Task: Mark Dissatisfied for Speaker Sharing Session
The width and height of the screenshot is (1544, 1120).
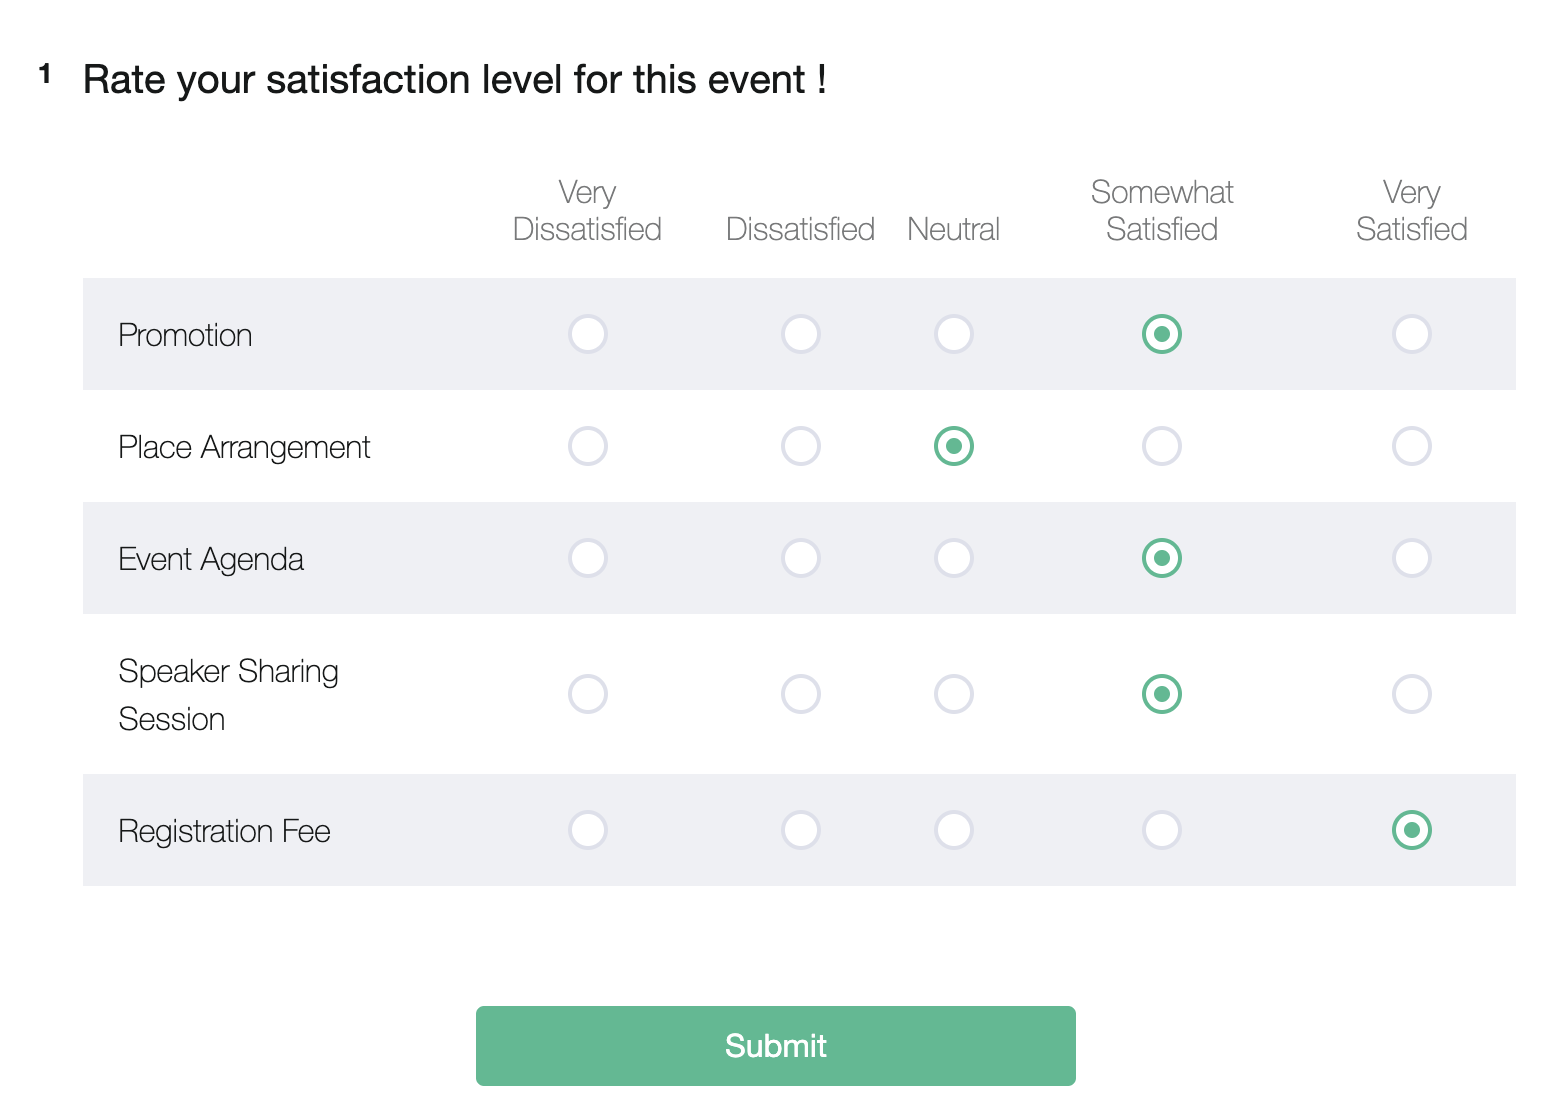Action: pos(800,694)
